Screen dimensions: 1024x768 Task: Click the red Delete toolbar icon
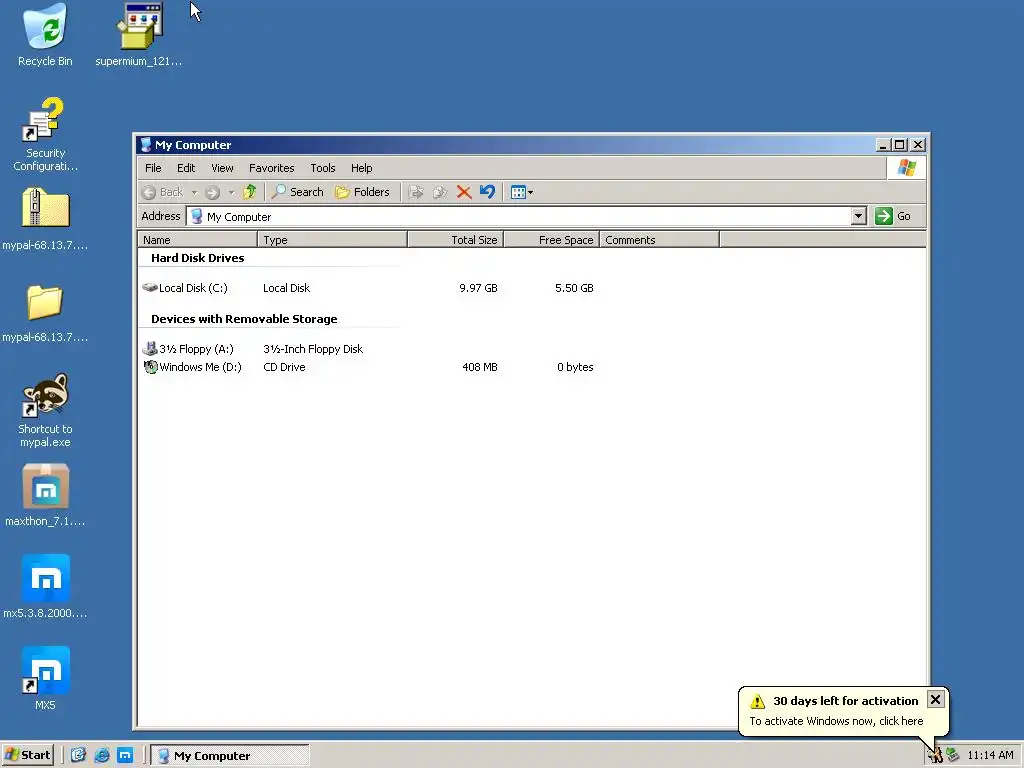(464, 192)
